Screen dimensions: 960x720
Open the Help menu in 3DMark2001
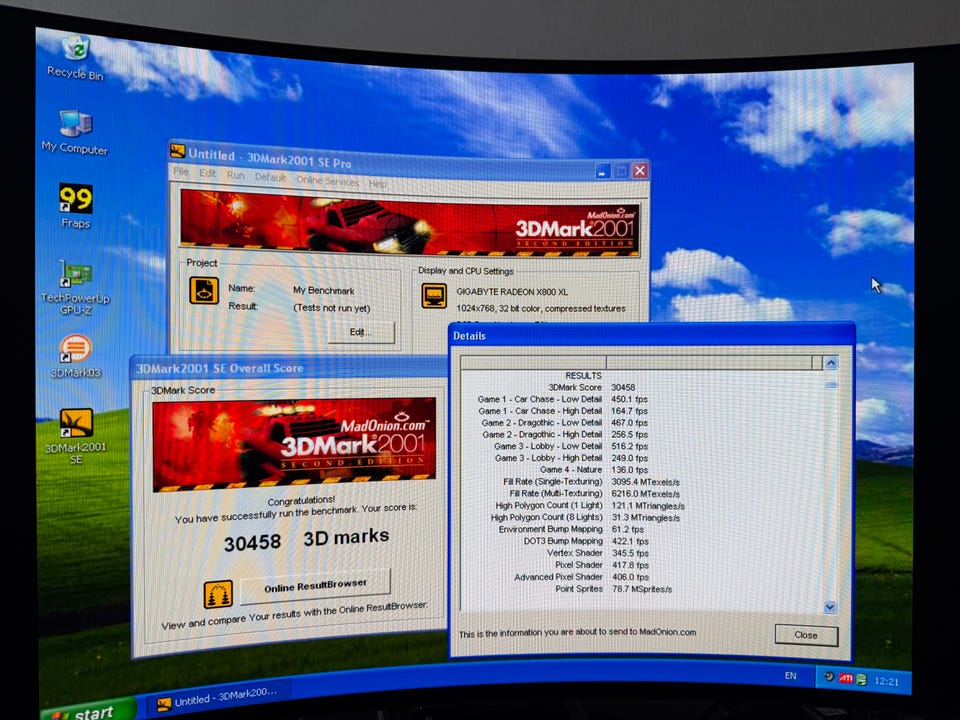click(377, 184)
